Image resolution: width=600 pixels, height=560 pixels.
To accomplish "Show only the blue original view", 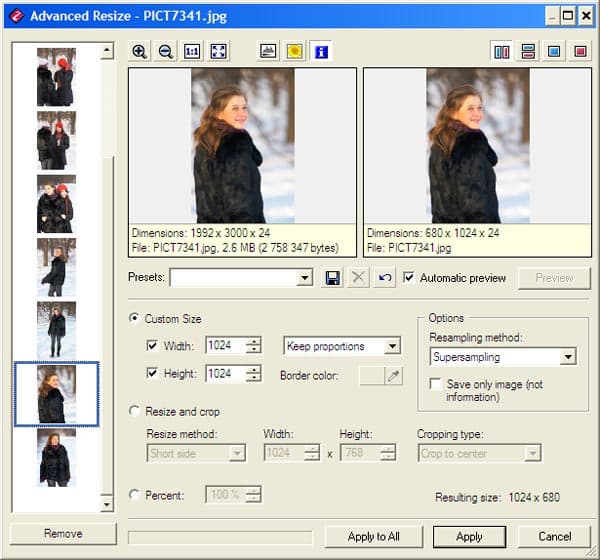I will (x=554, y=51).
